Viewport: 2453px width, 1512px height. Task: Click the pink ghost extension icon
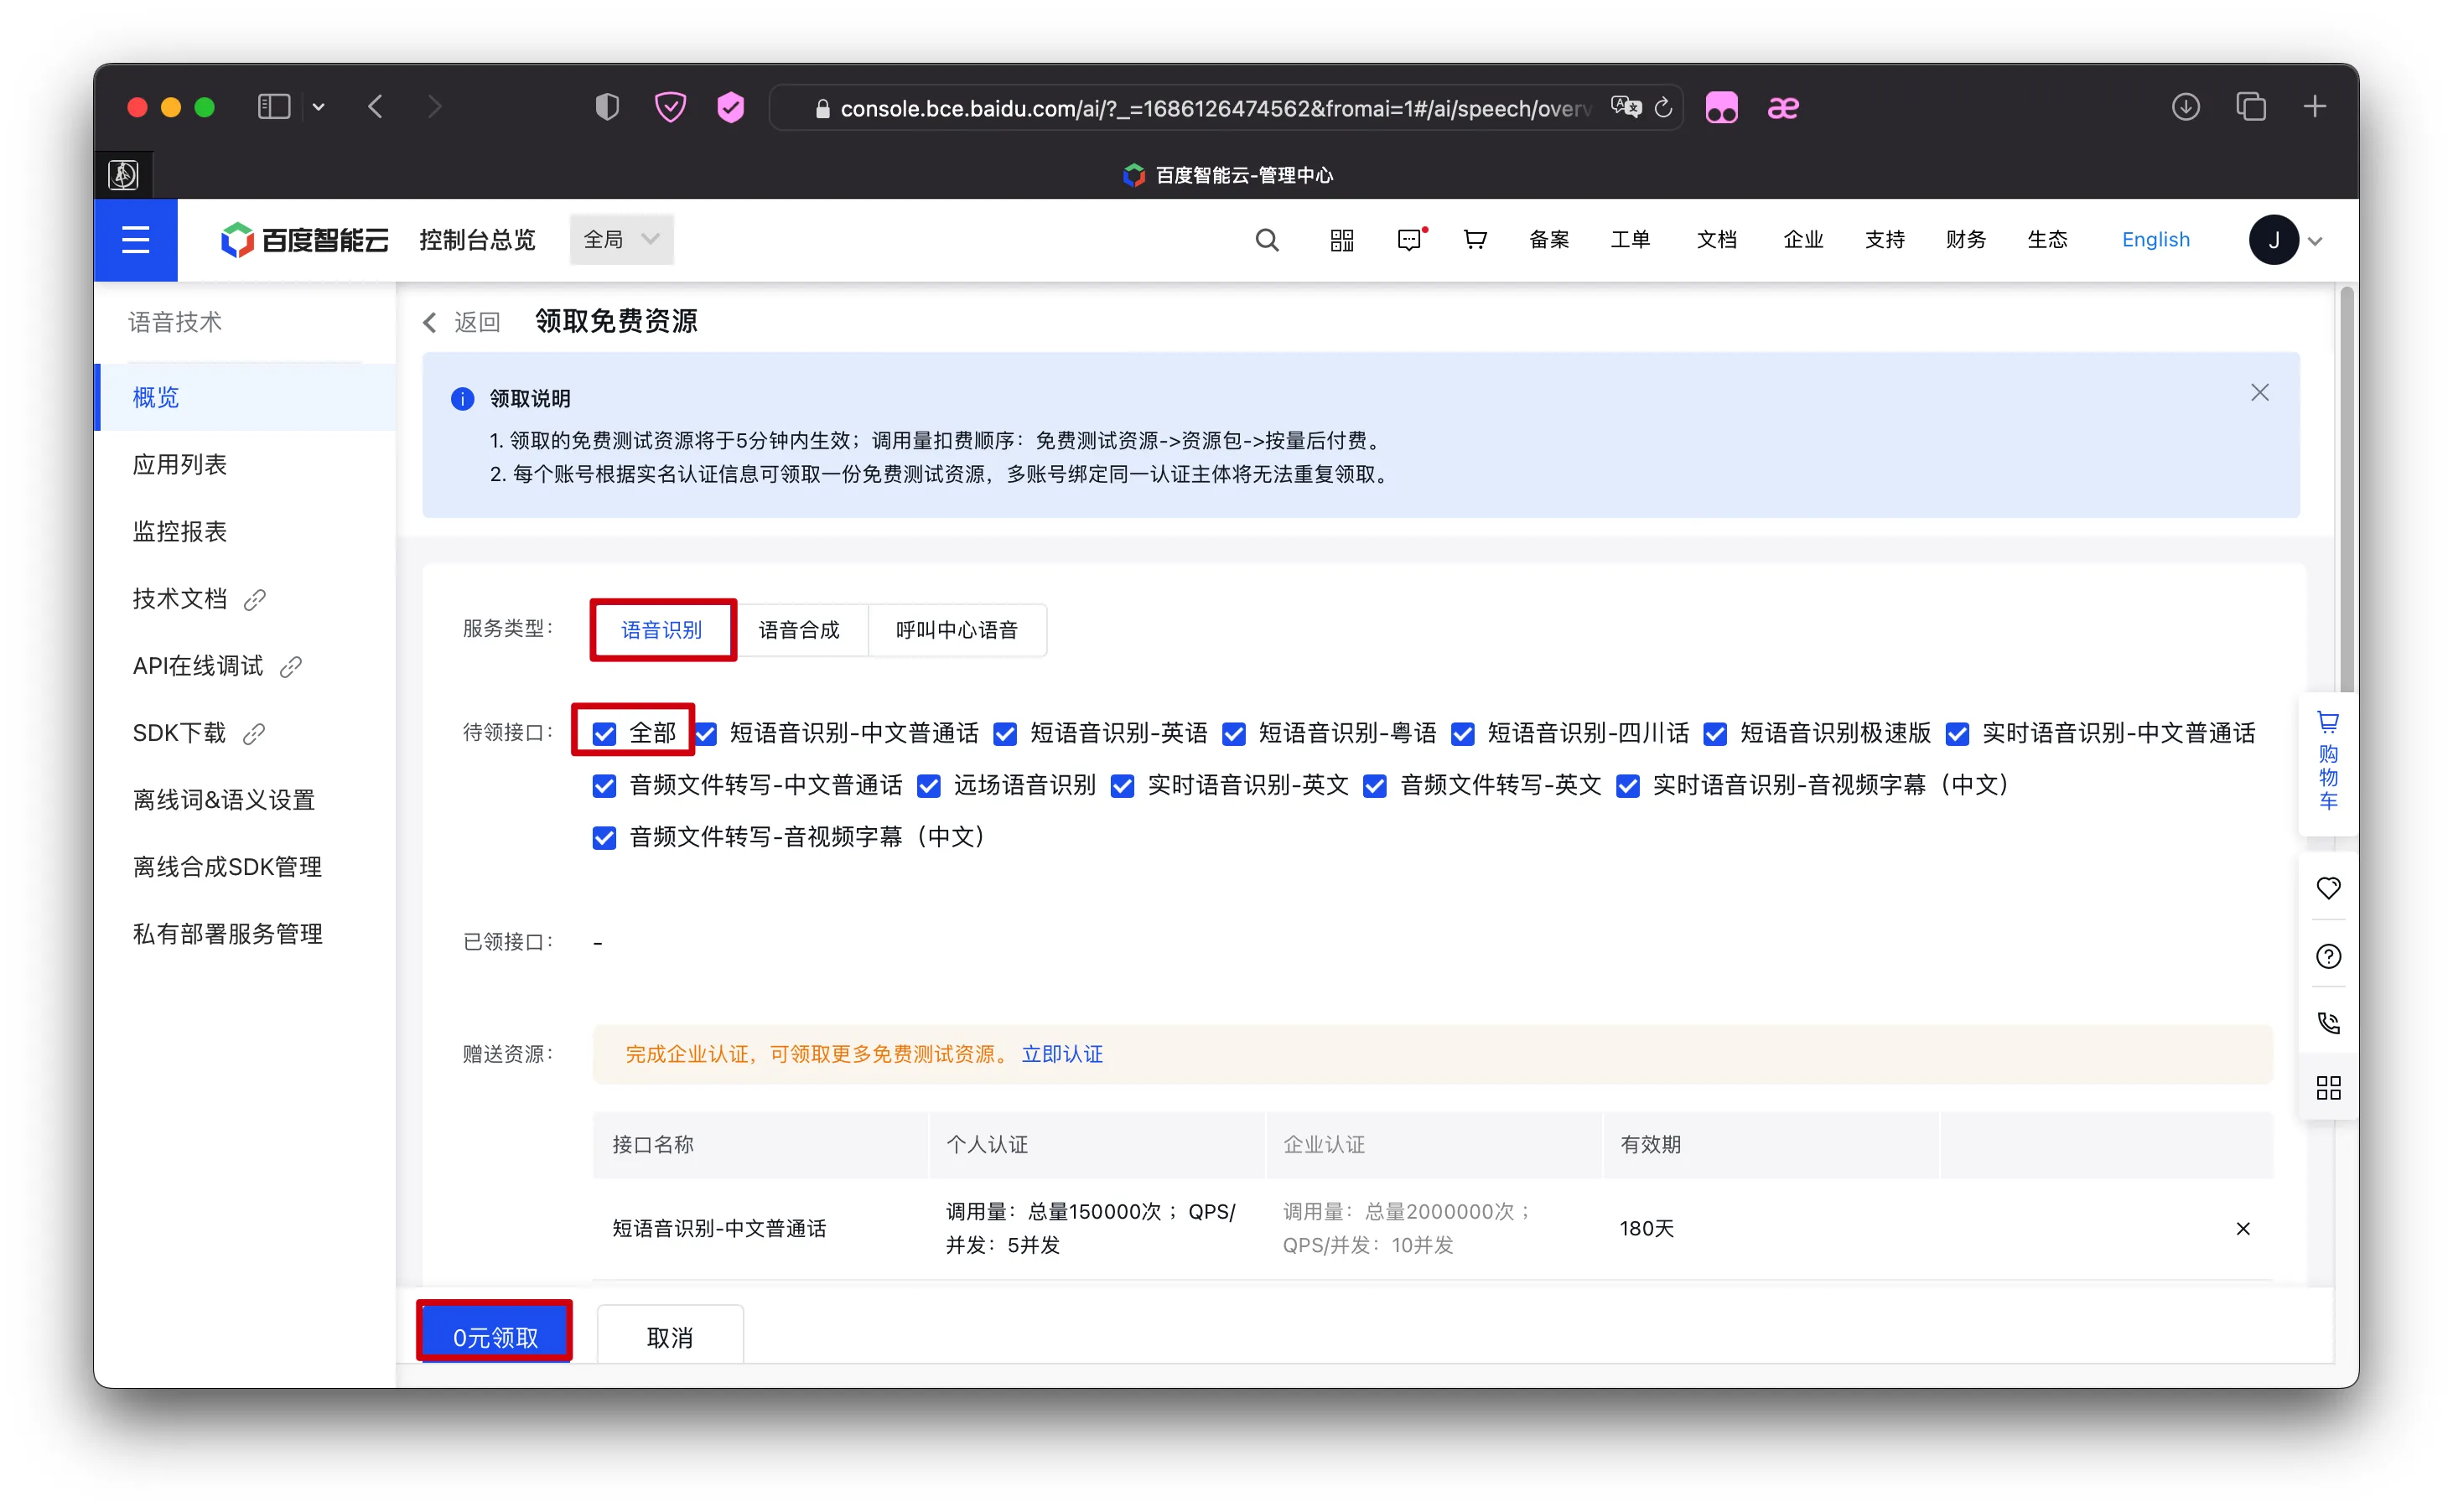pos(1721,107)
